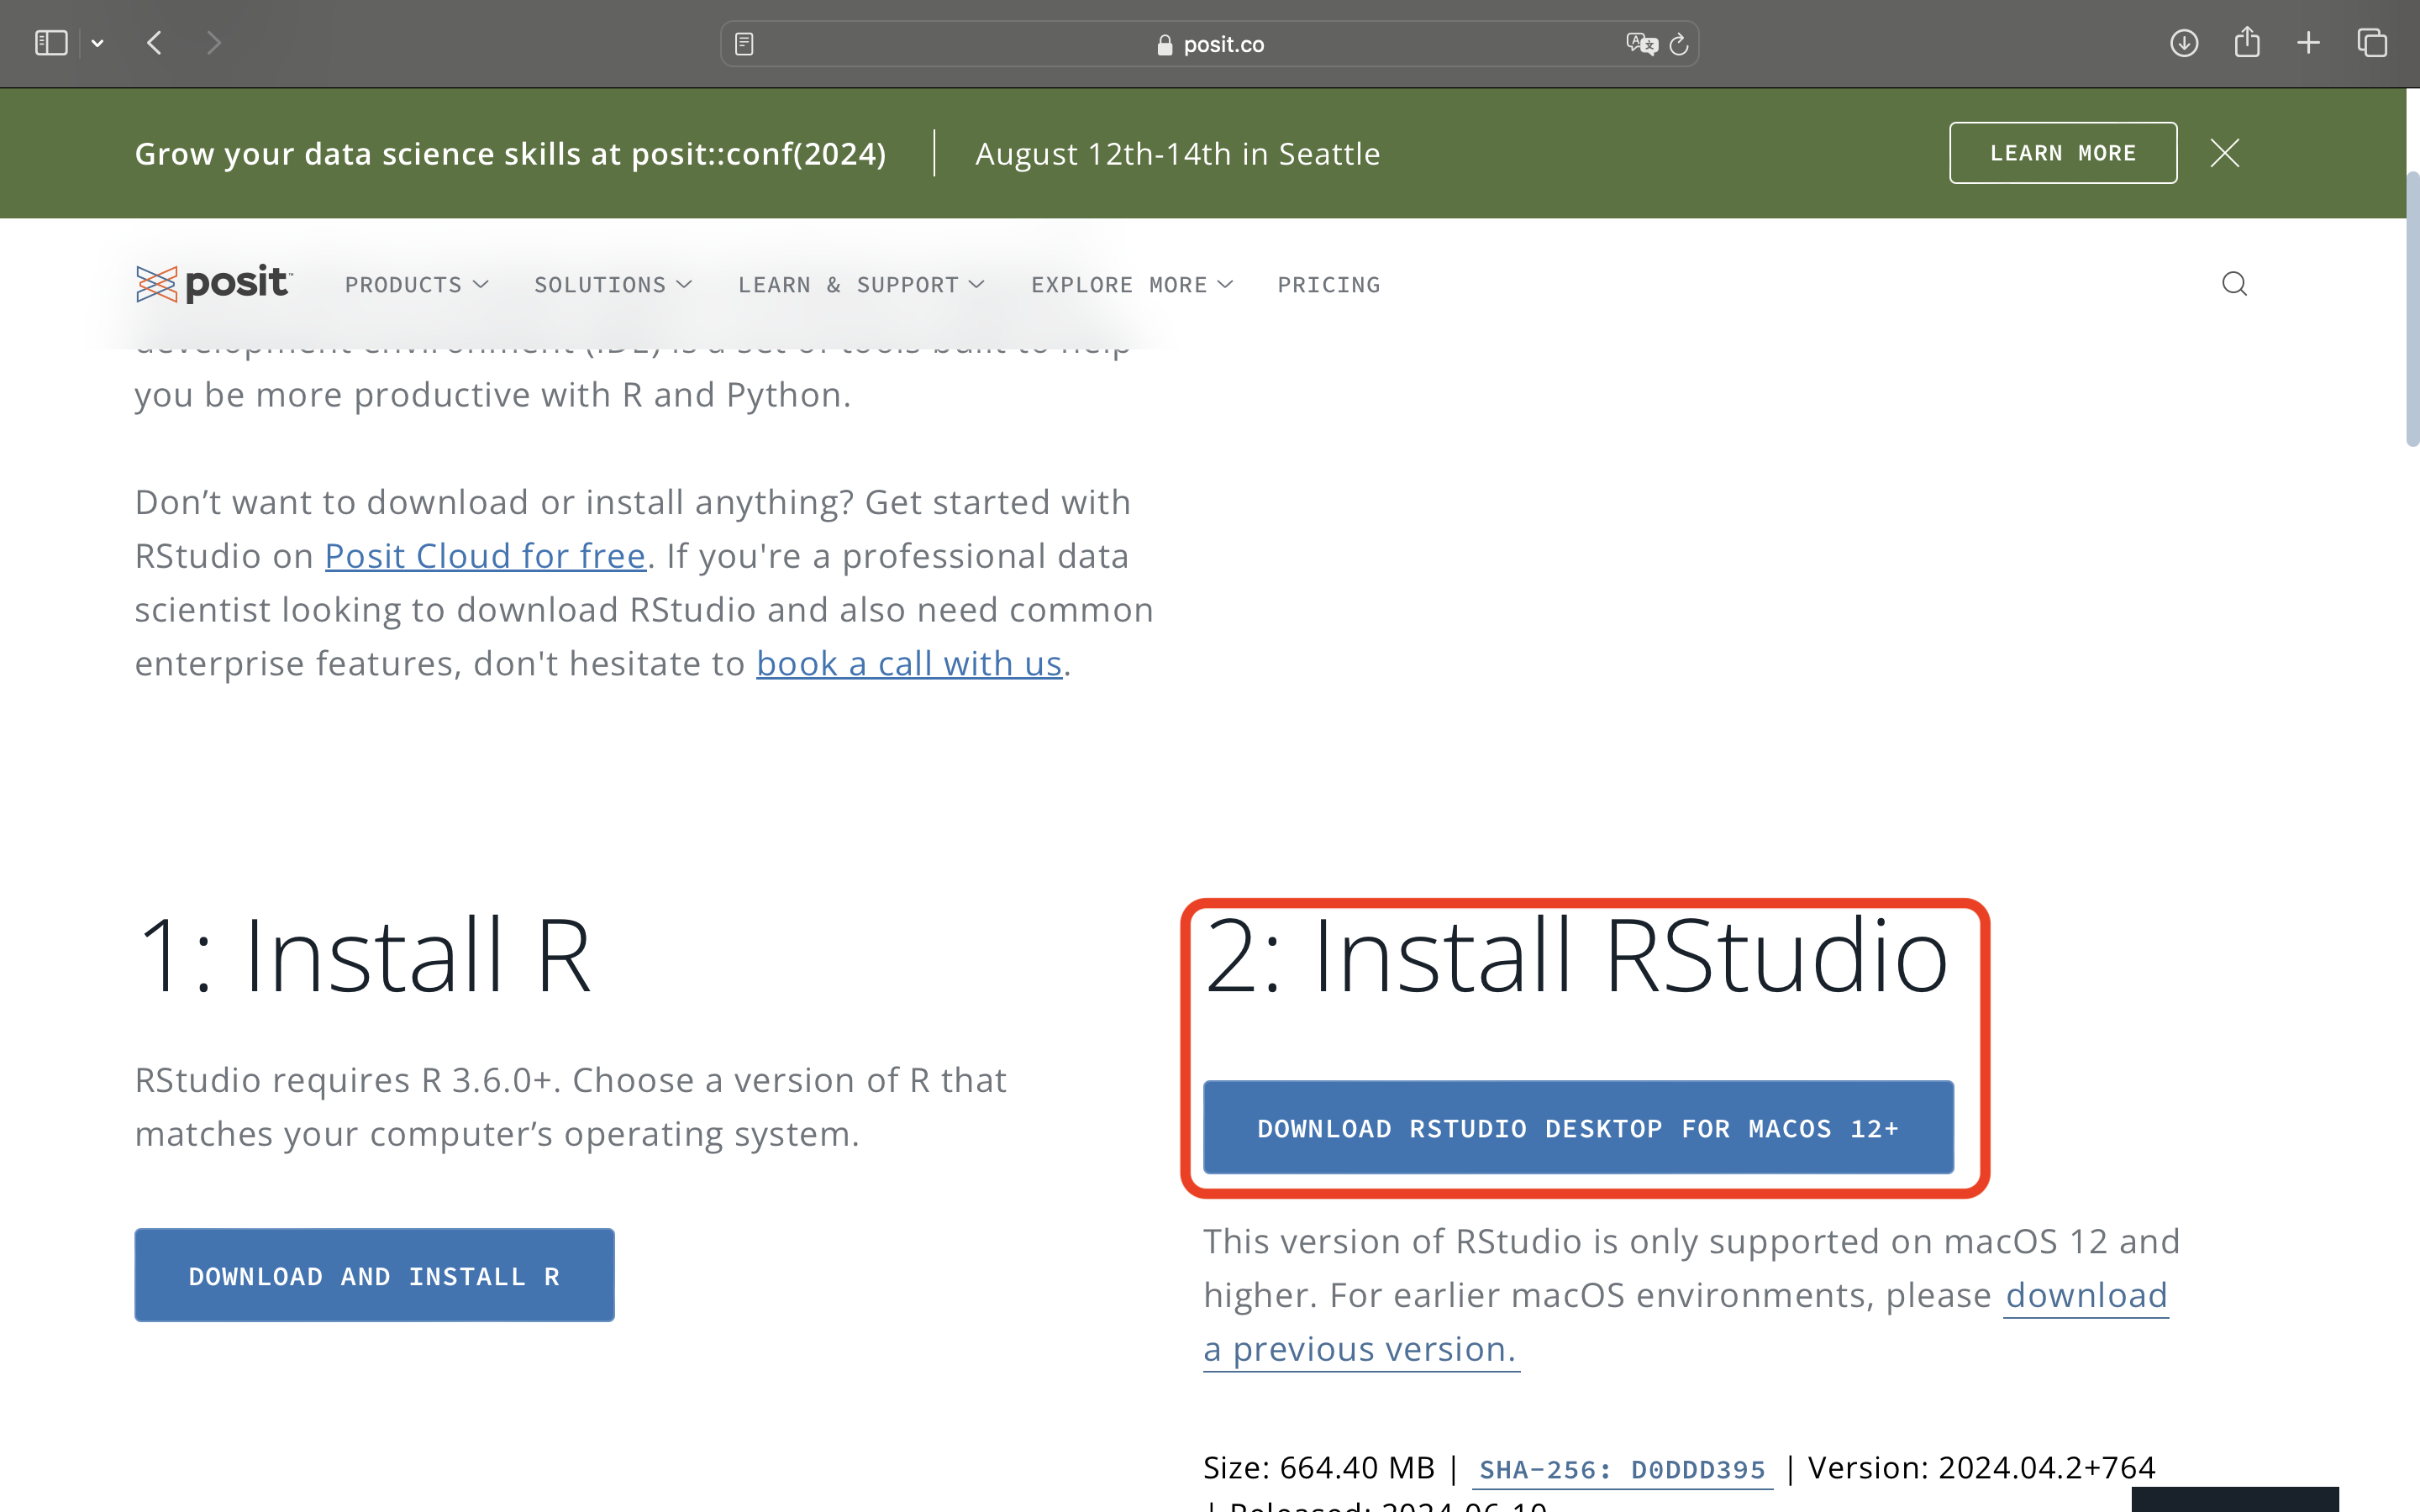Show Safari downloads icon
The width and height of the screenshot is (2420, 1512).
(2183, 43)
